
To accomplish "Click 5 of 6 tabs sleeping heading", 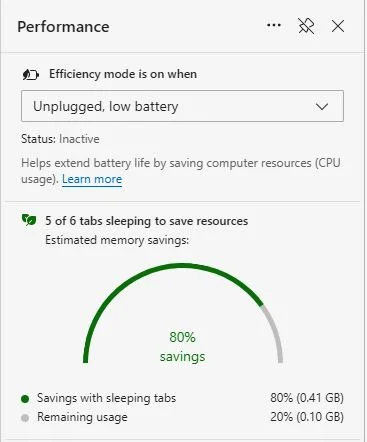I will pos(147,221).
